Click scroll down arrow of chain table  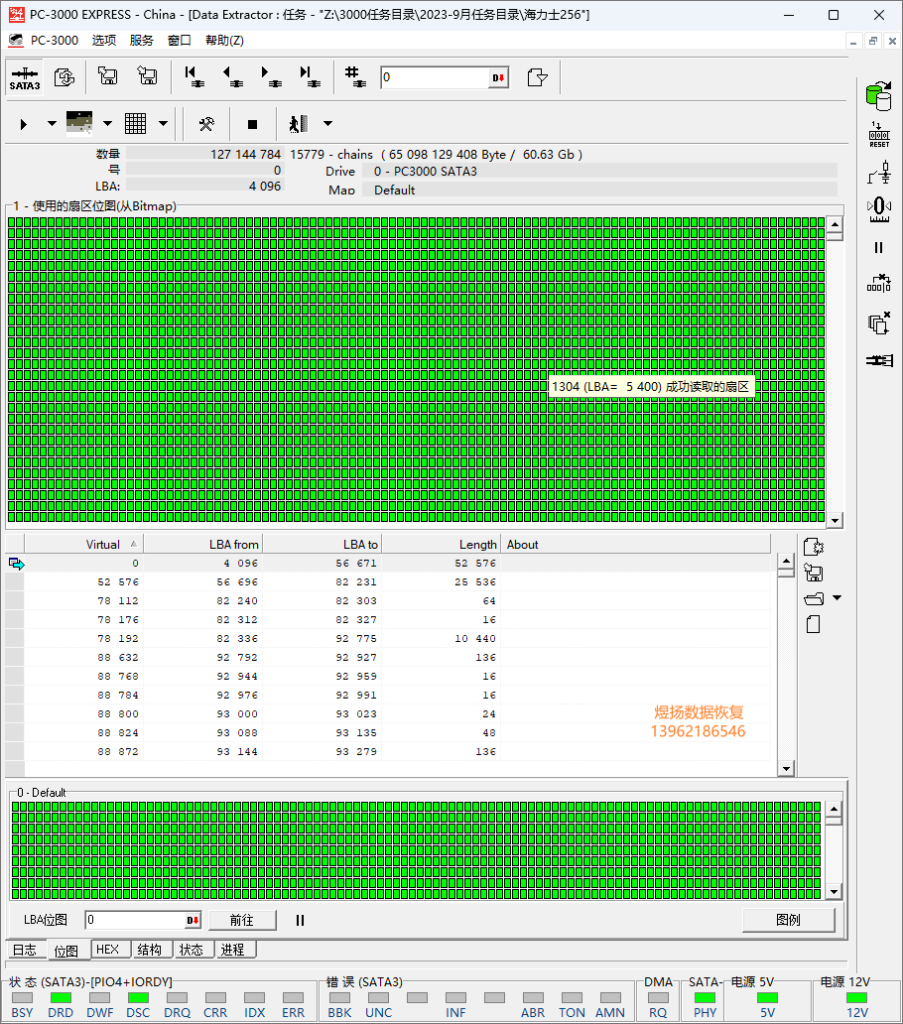(786, 769)
